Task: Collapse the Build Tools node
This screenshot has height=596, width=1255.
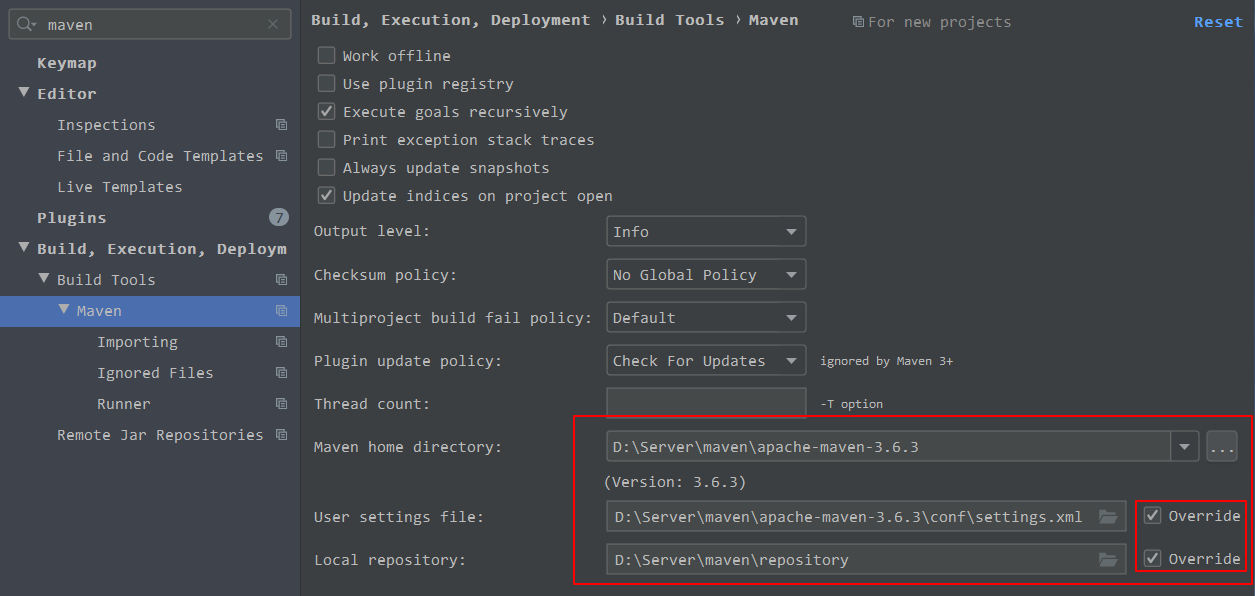Action: tap(44, 279)
